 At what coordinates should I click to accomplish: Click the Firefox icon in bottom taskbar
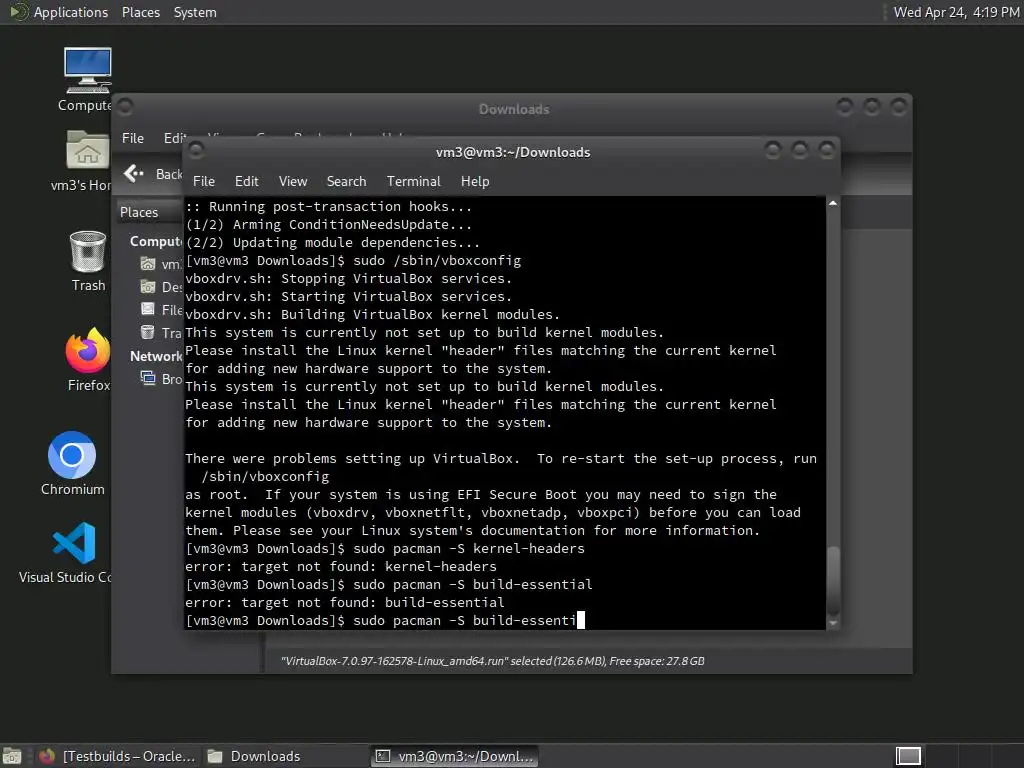pos(46,756)
